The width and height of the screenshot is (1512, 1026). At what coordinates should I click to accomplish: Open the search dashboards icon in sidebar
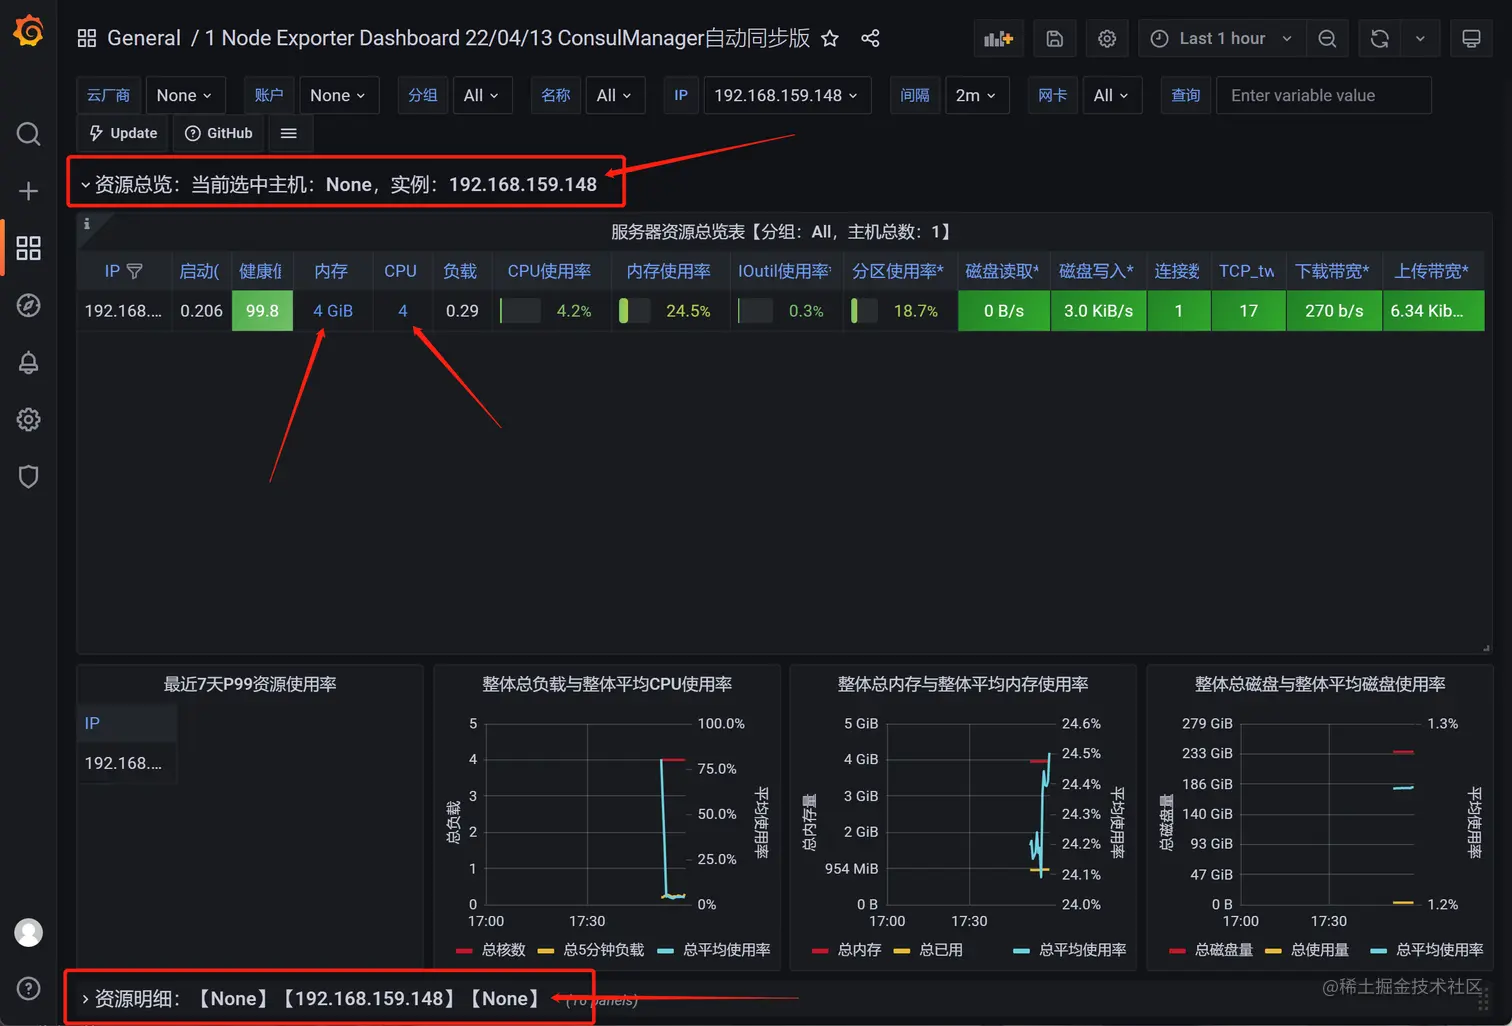coord(28,134)
